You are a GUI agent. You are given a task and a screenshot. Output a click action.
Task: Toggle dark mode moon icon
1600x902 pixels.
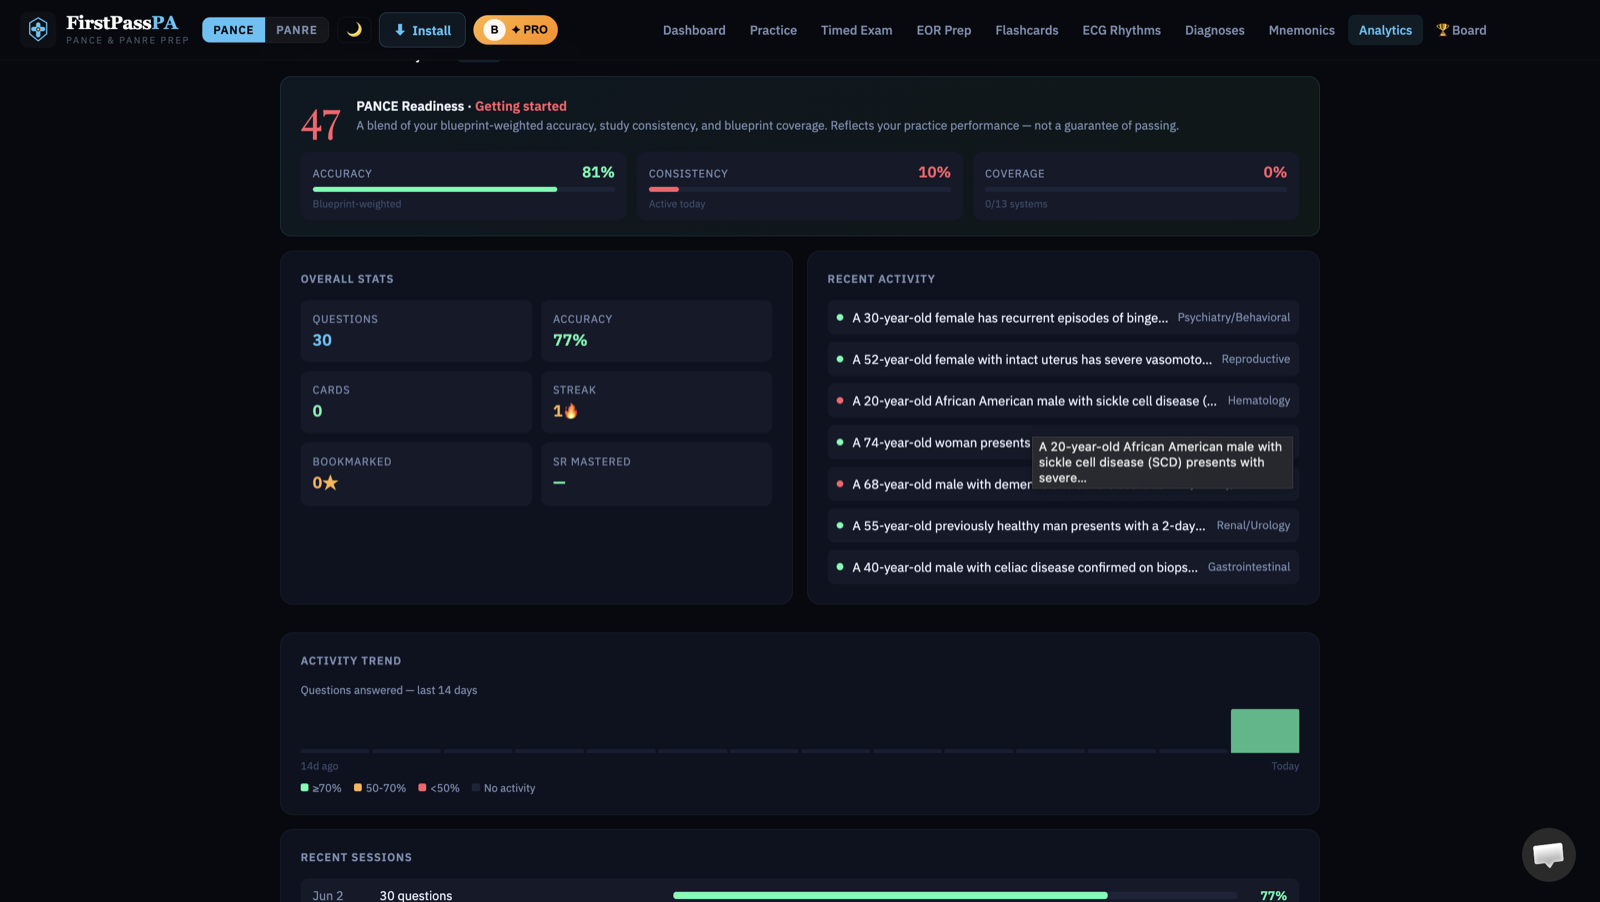[354, 30]
